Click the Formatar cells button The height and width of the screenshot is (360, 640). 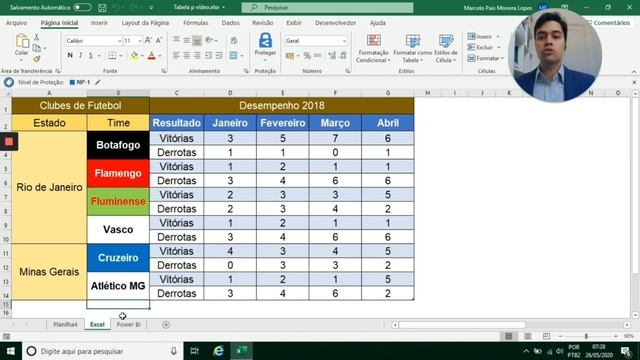pyautogui.click(x=485, y=58)
